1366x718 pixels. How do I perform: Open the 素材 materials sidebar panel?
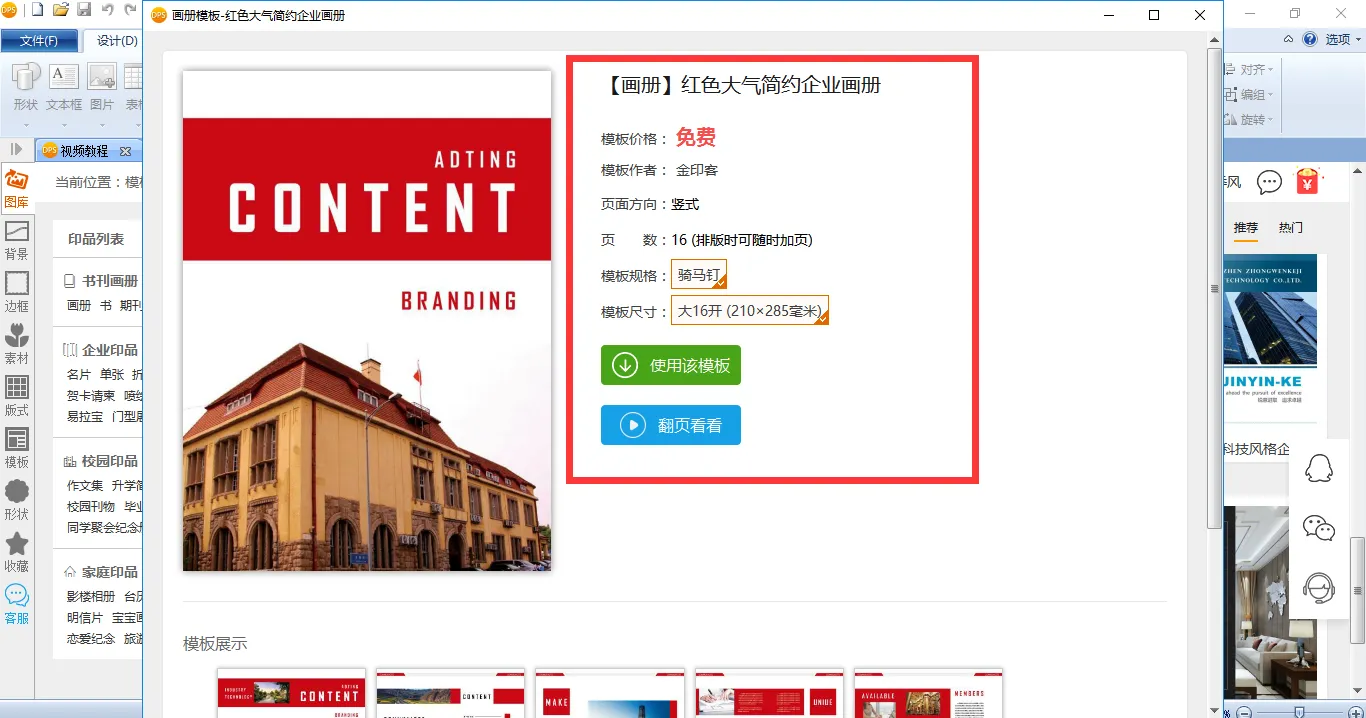pyautogui.click(x=16, y=346)
